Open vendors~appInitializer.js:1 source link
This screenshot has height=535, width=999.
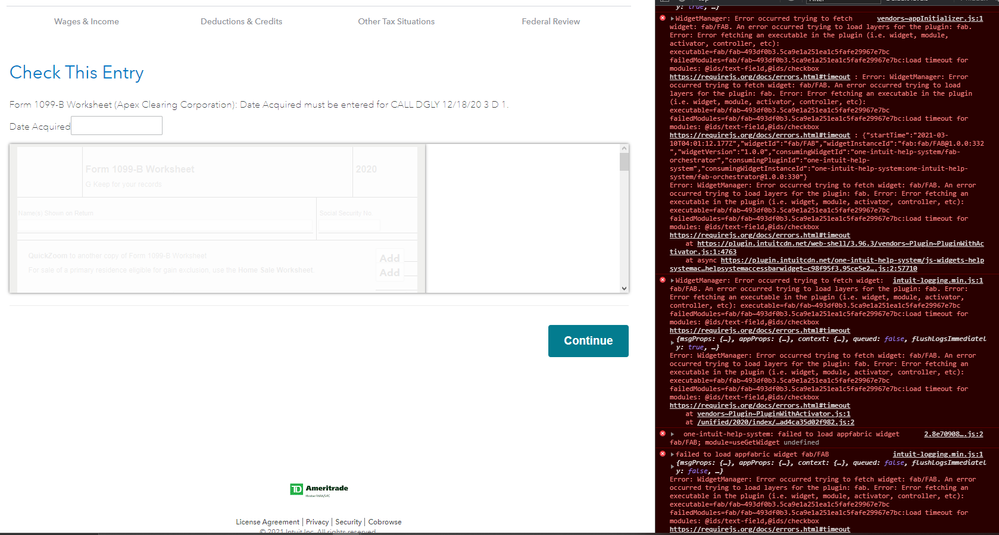point(930,19)
